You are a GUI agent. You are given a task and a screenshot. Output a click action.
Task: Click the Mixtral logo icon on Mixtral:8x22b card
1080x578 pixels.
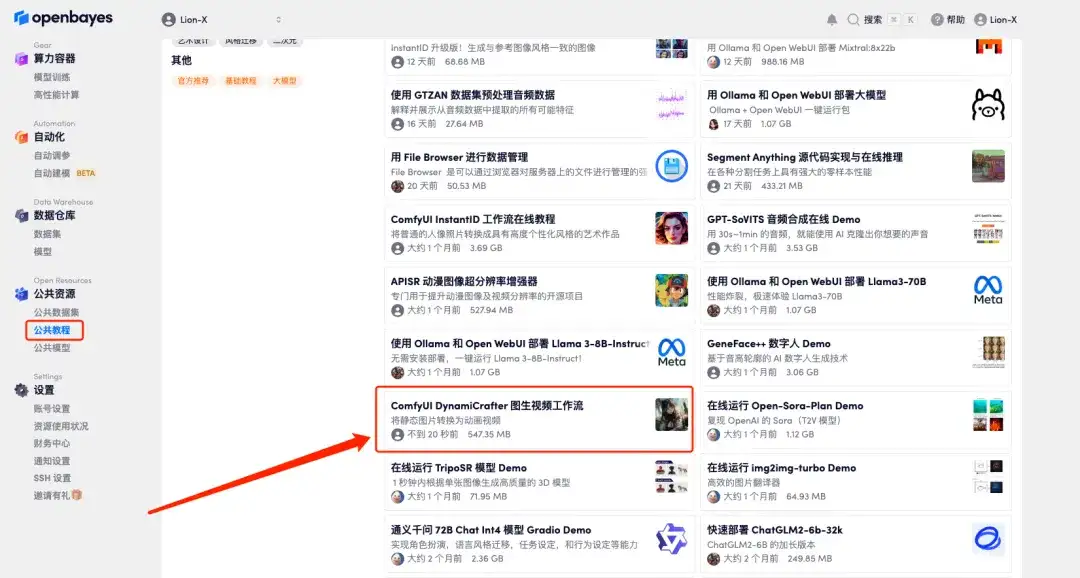[x=988, y=46]
